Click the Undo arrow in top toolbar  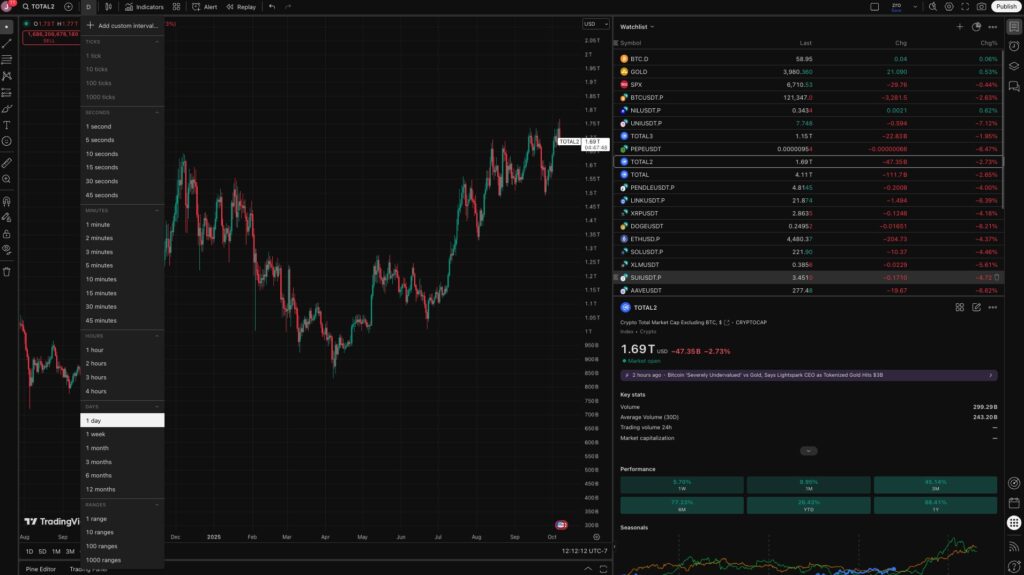[x=273, y=7]
